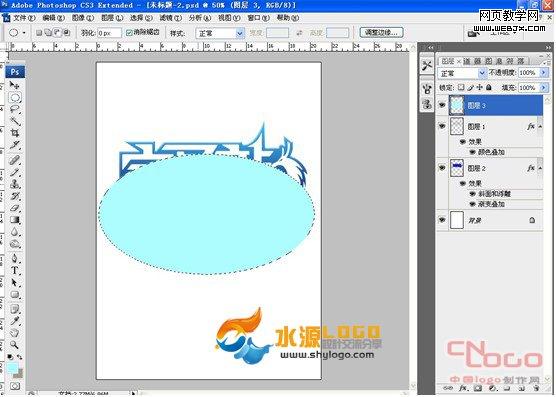
Task: Select the Move tool
Action: [x=15, y=85]
